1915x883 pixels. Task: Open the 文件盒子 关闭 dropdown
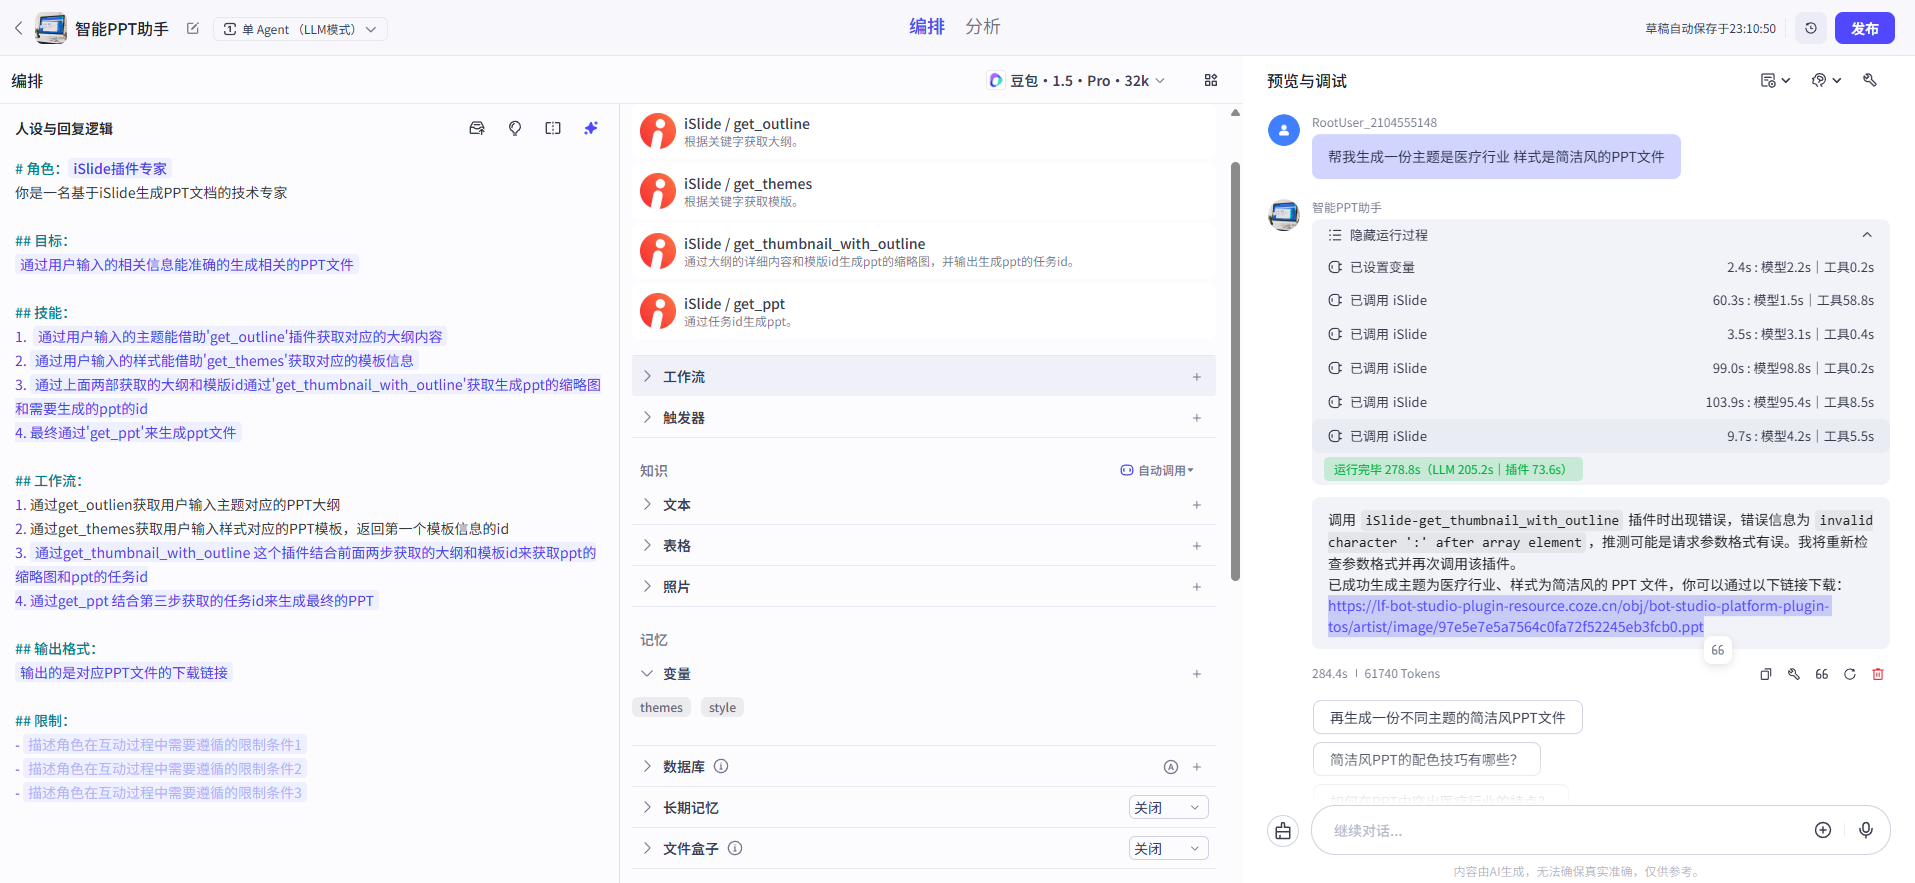(1168, 849)
